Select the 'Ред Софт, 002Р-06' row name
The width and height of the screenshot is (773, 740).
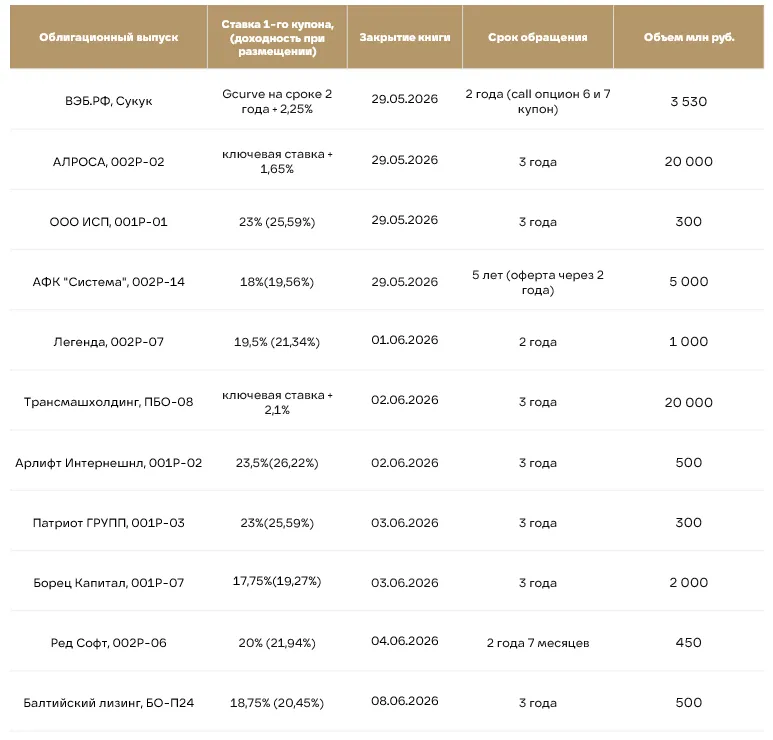(108, 643)
